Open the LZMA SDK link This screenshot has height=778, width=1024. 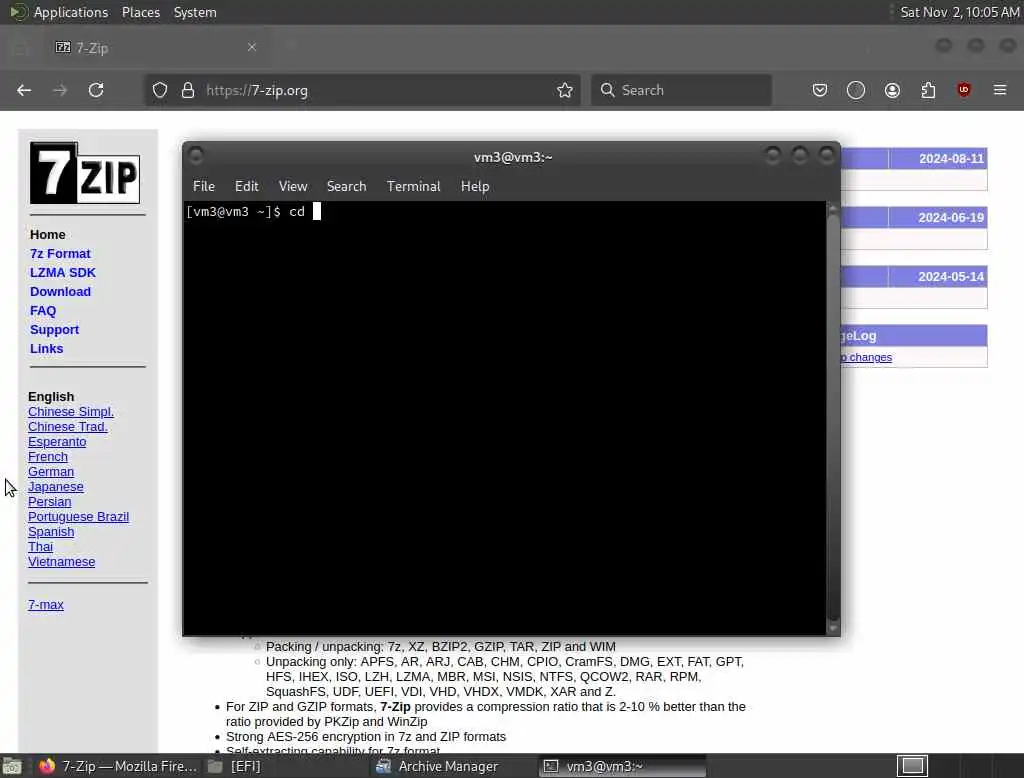click(63, 272)
